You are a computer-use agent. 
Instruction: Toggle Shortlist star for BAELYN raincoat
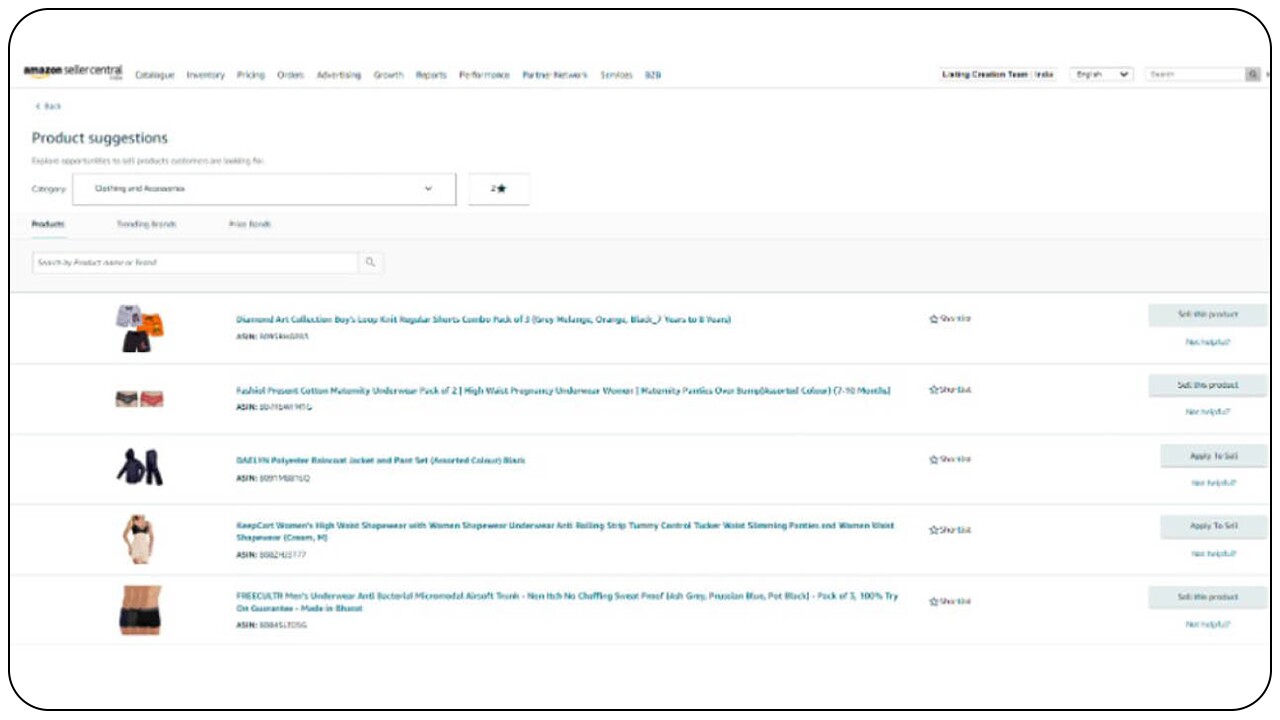click(950, 460)
